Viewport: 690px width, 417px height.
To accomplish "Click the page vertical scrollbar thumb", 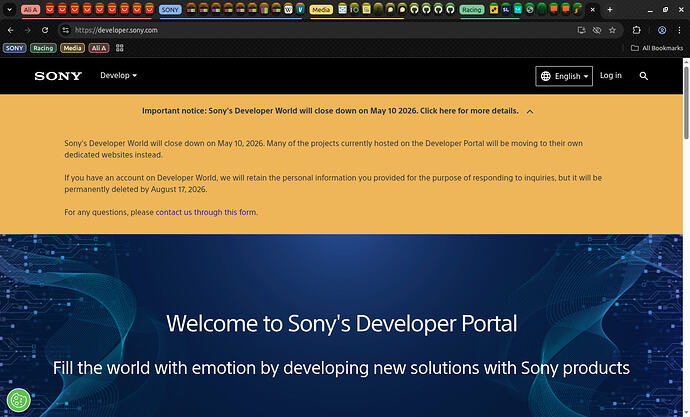I will (x=686, y=102).
